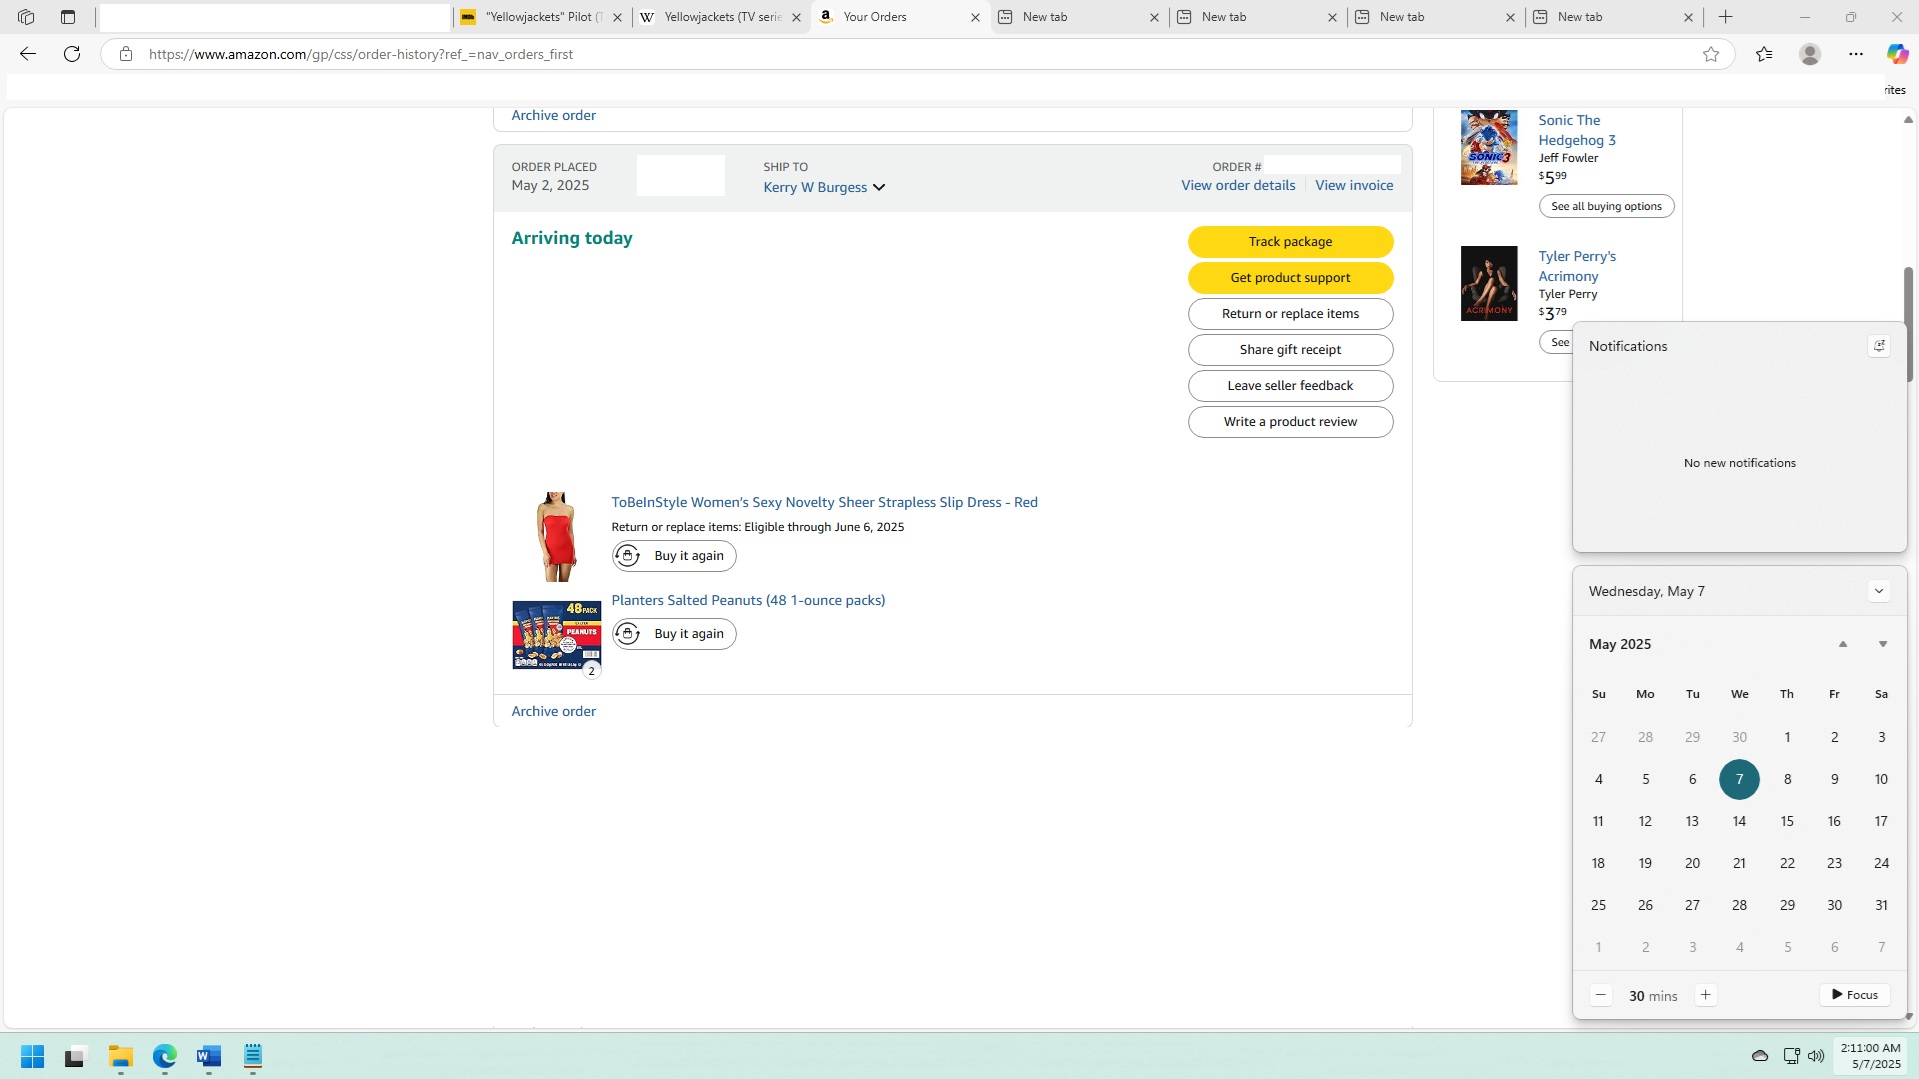
Task: Go to next month in calendar
Action: click(x=1883, y=644)
